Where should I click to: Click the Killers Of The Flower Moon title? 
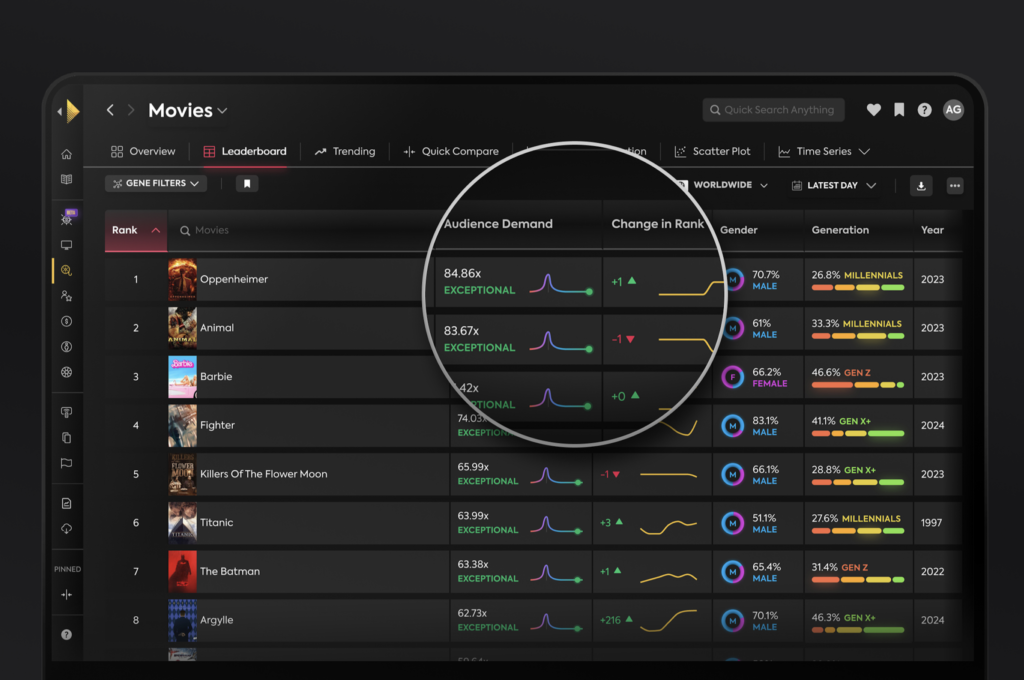[263, 474]
